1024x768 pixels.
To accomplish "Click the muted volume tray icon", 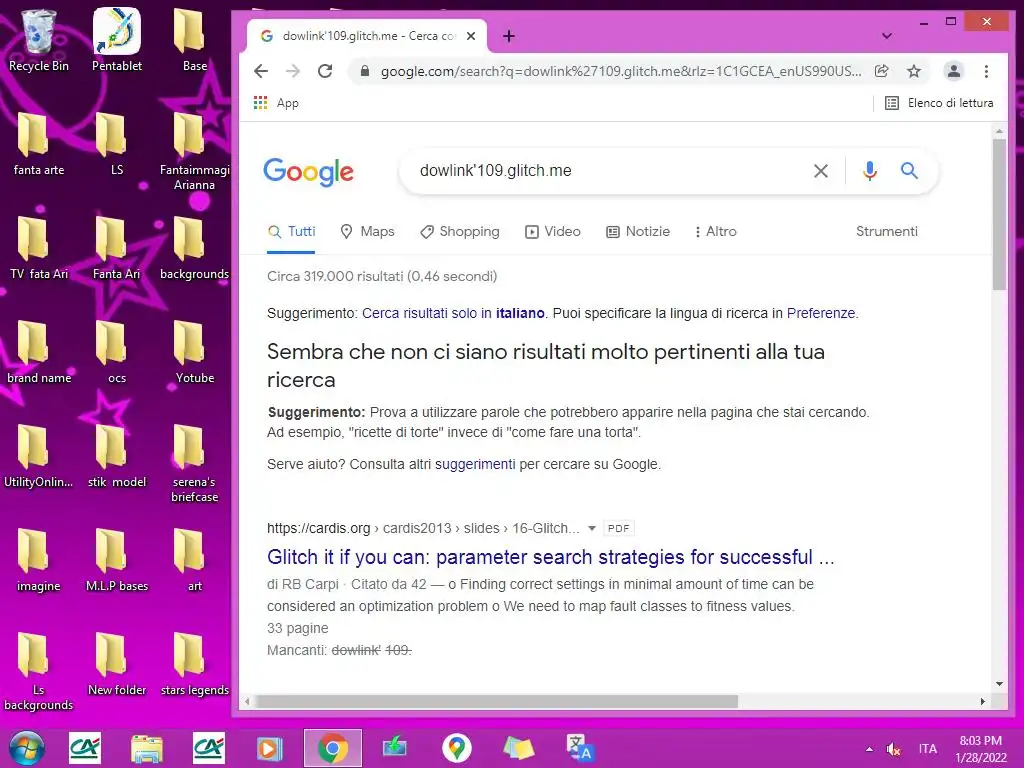I will pos(893,749).
